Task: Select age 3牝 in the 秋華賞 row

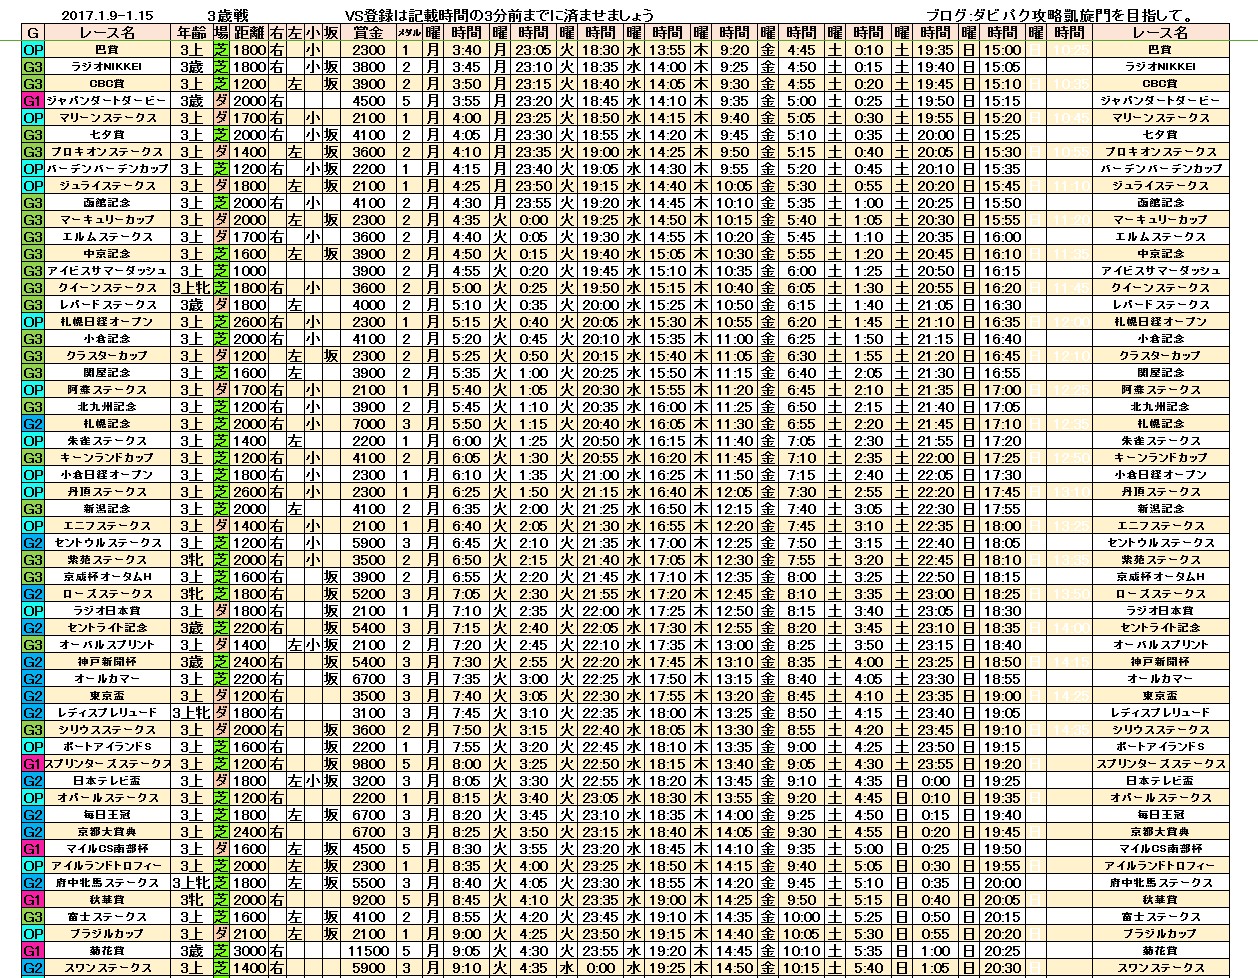Action: point(192,900)
